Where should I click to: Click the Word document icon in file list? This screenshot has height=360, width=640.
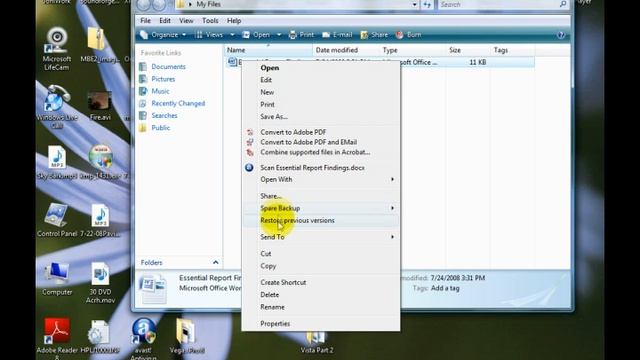click(232, 62)
